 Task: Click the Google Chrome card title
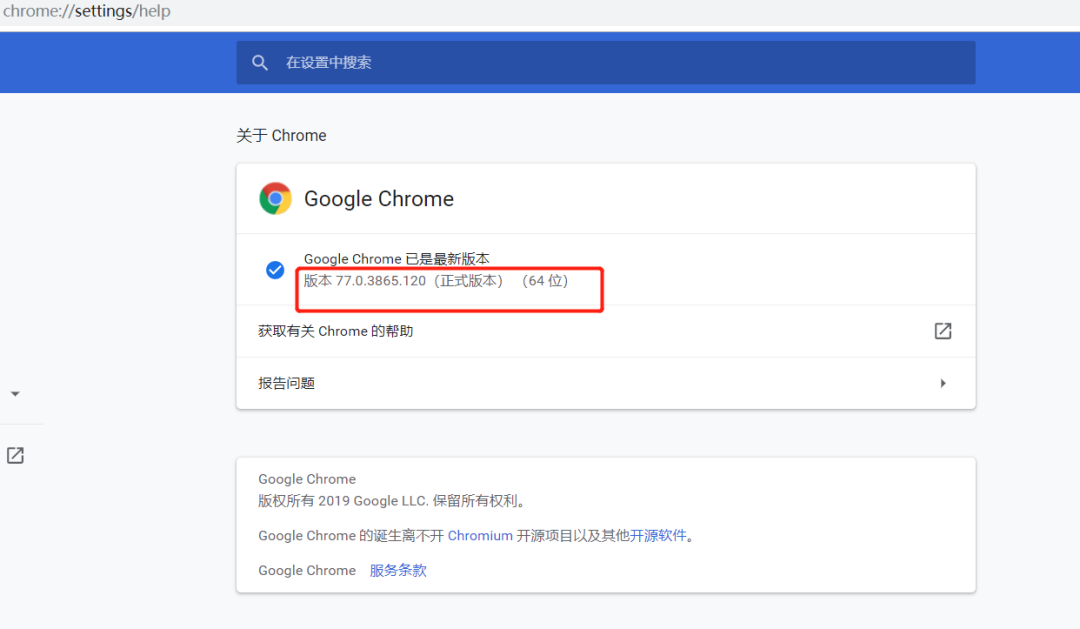click(x=379, y=198)
